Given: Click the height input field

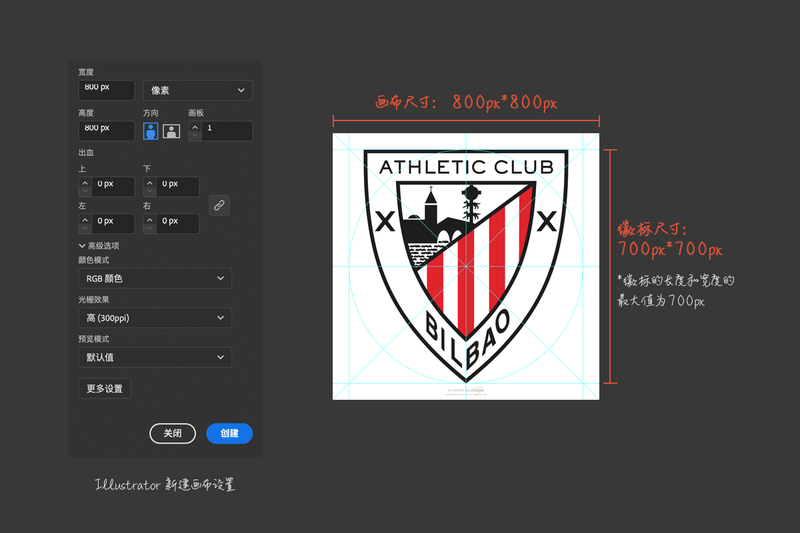Looking at the screenshot, I should point(106,130).
